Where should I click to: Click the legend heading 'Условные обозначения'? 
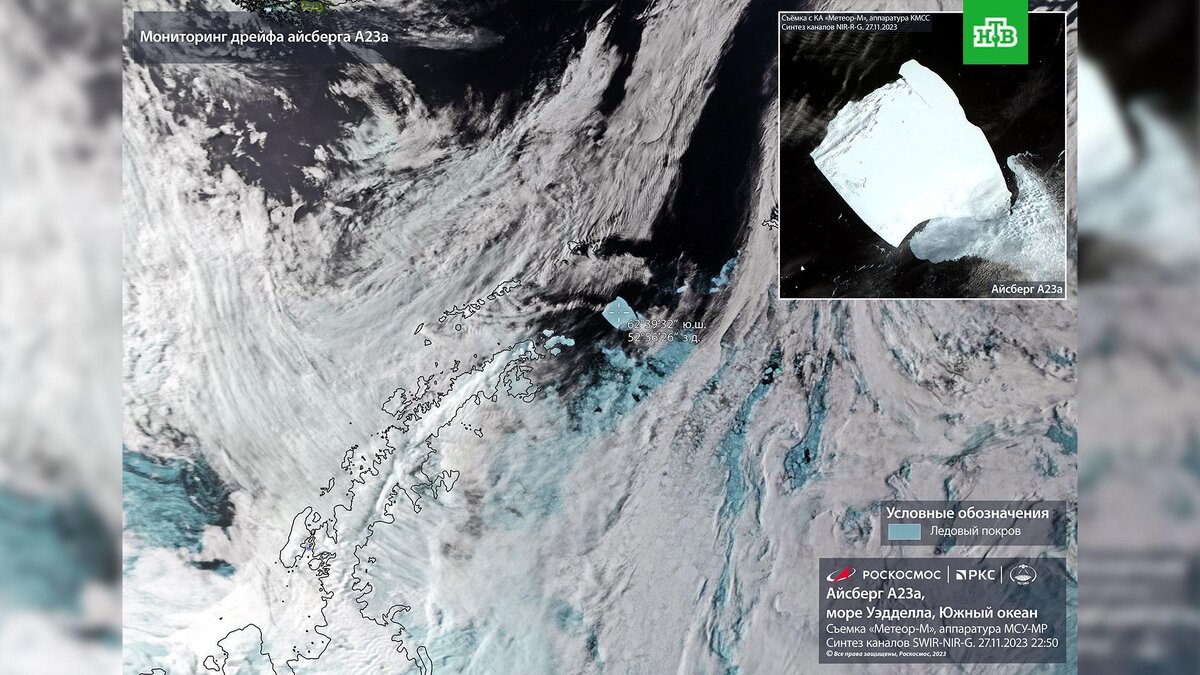tap(968, 513)
